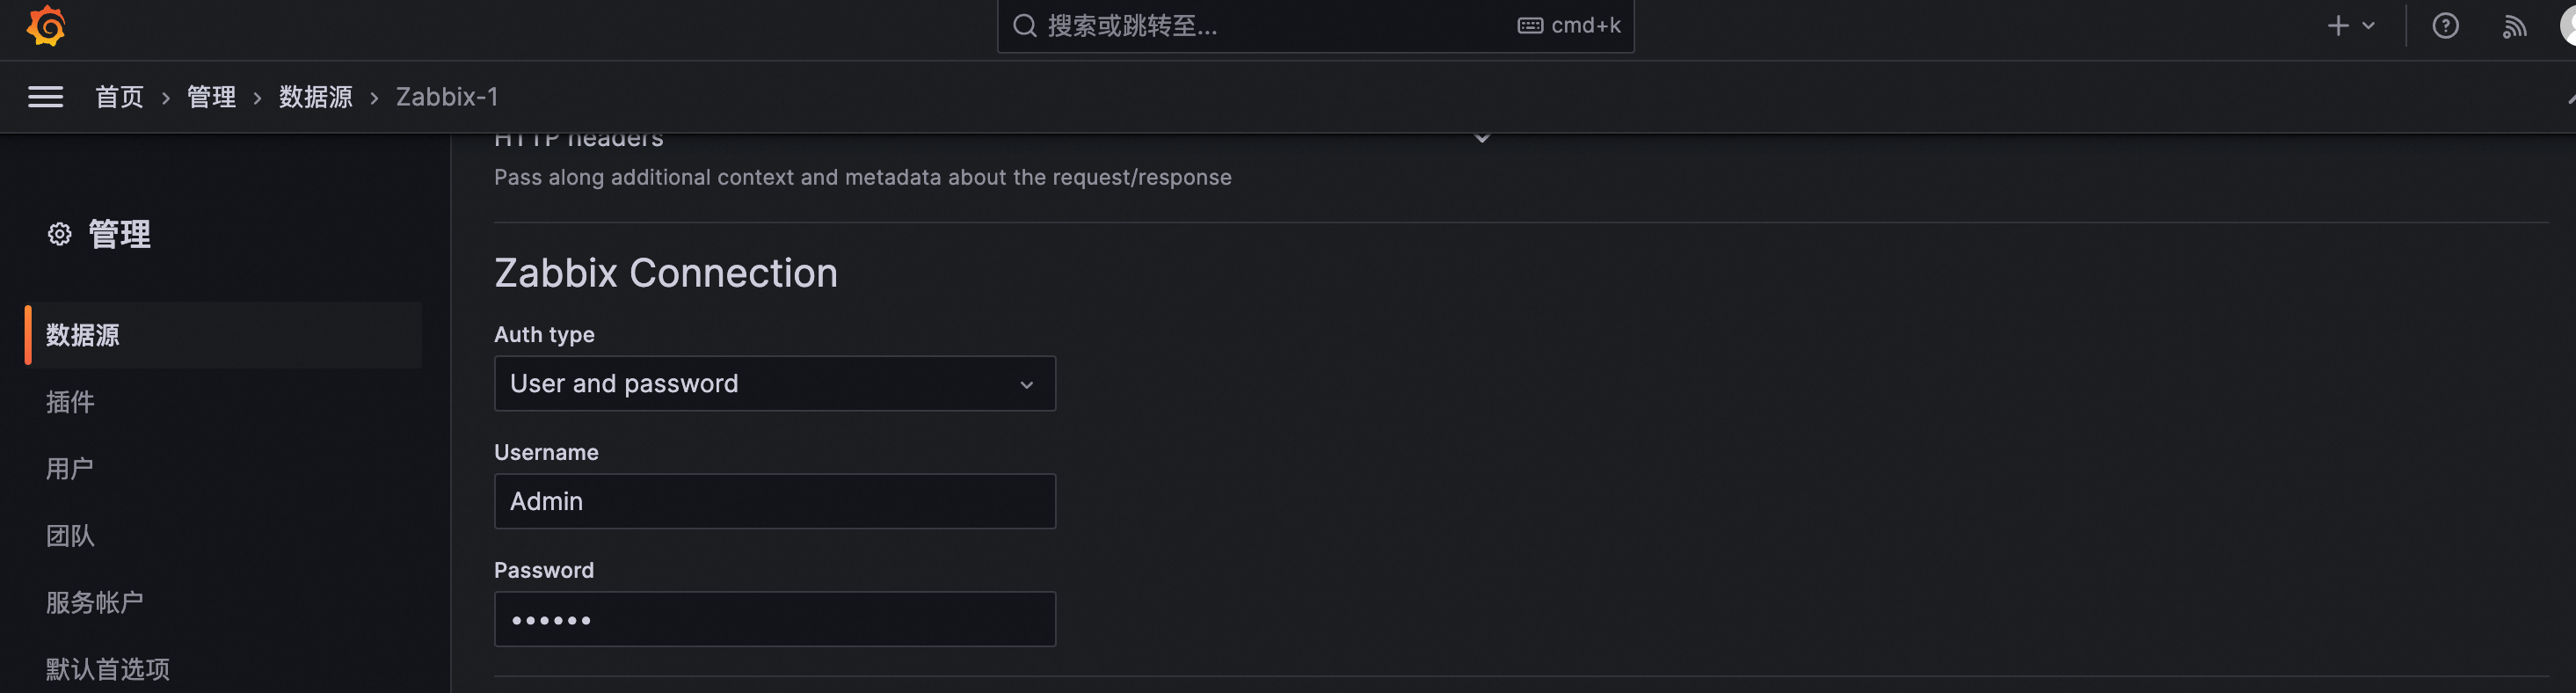The width and height of the screenshot is (2576, 693).
Task: Click into the Username field
Action: pos(774,501)
